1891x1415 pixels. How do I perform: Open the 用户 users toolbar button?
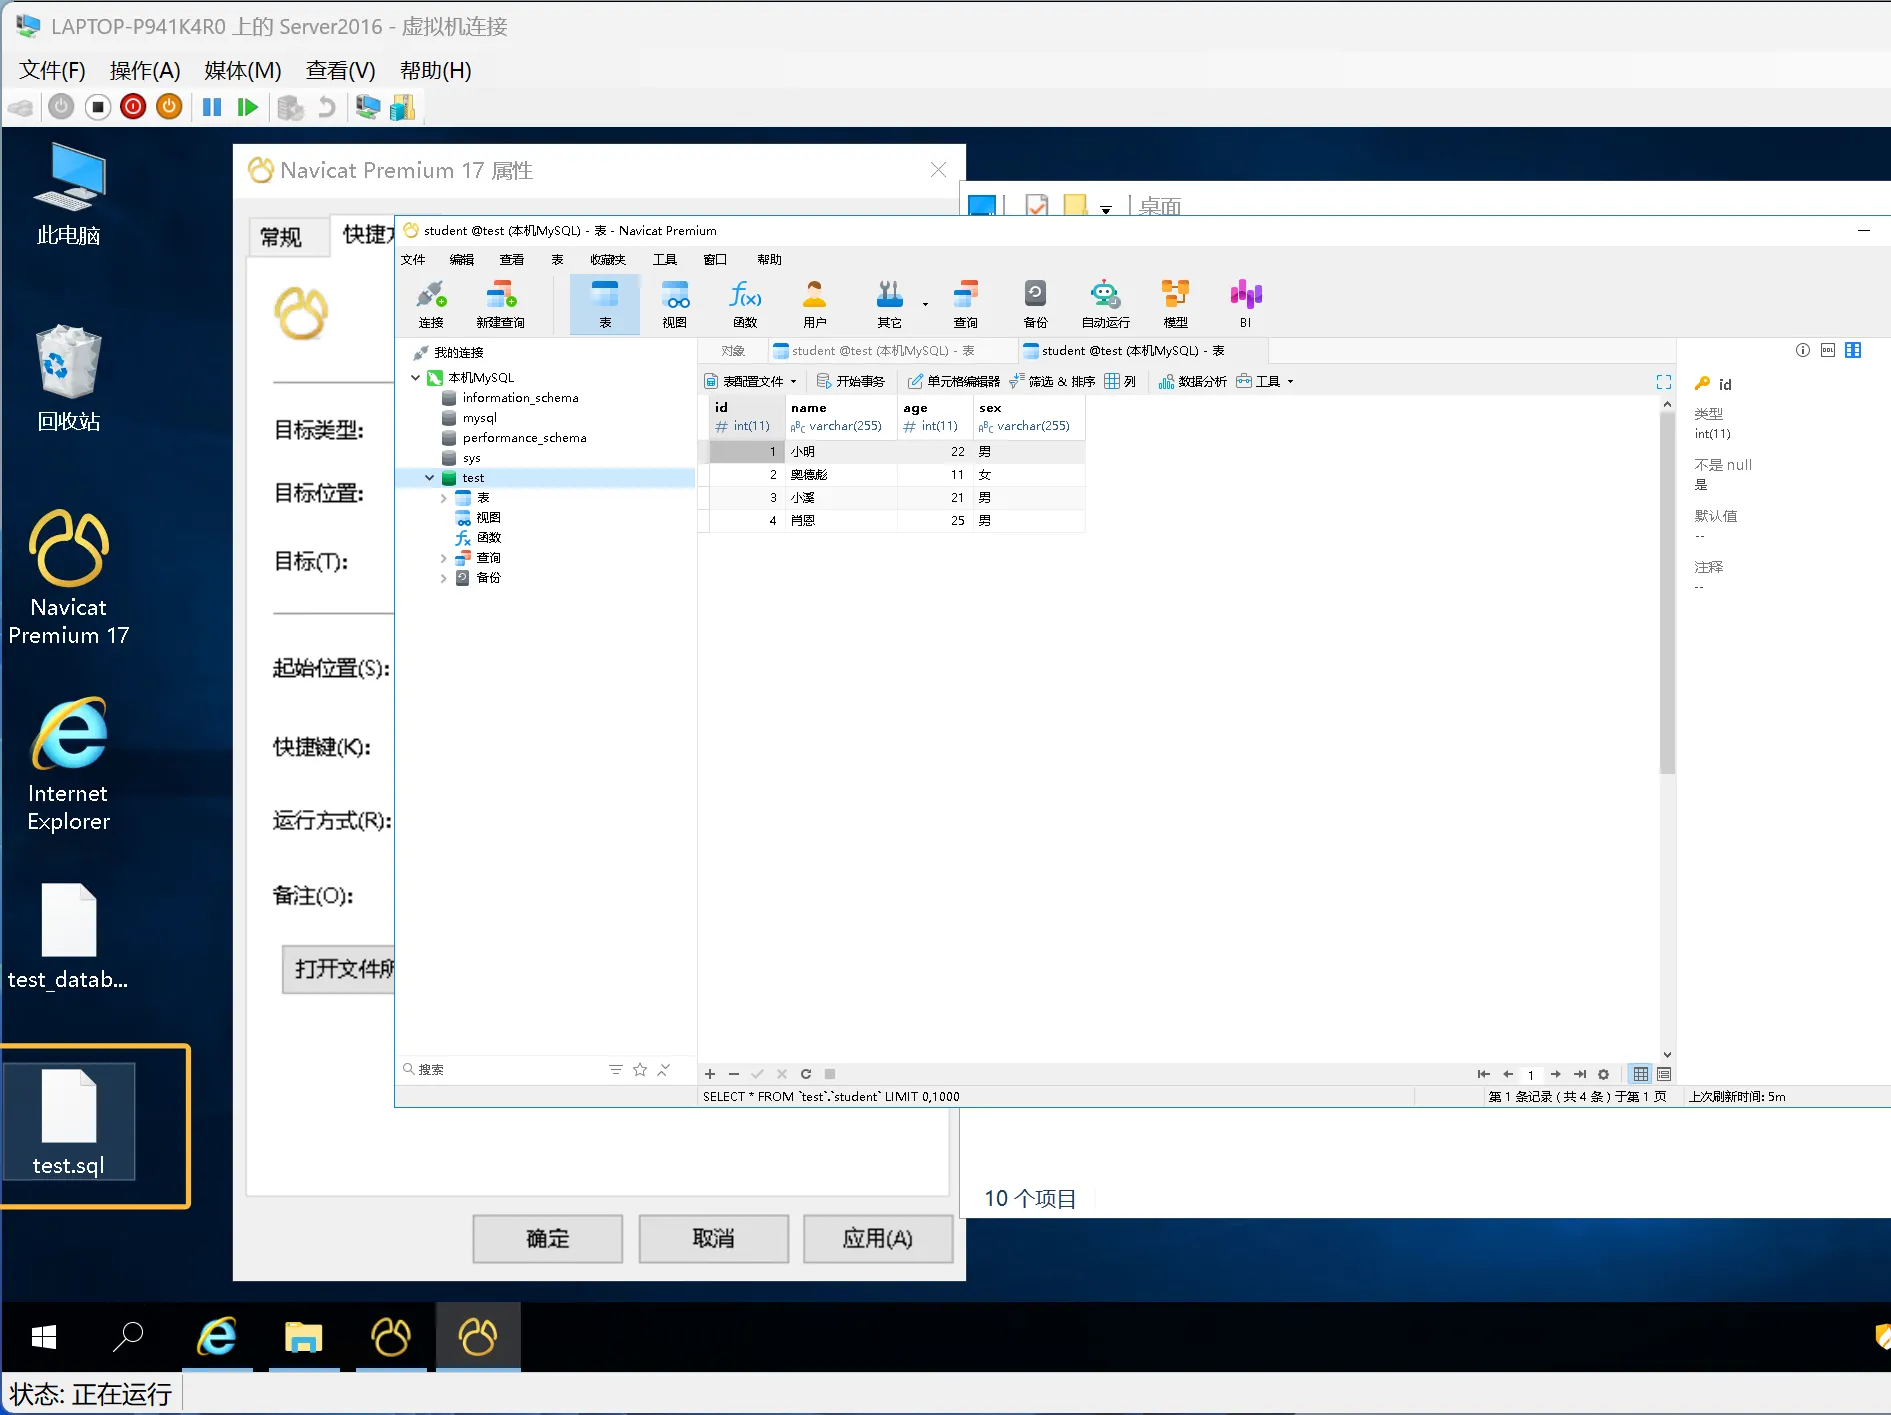pyautogui.click(x=815, y=304)
